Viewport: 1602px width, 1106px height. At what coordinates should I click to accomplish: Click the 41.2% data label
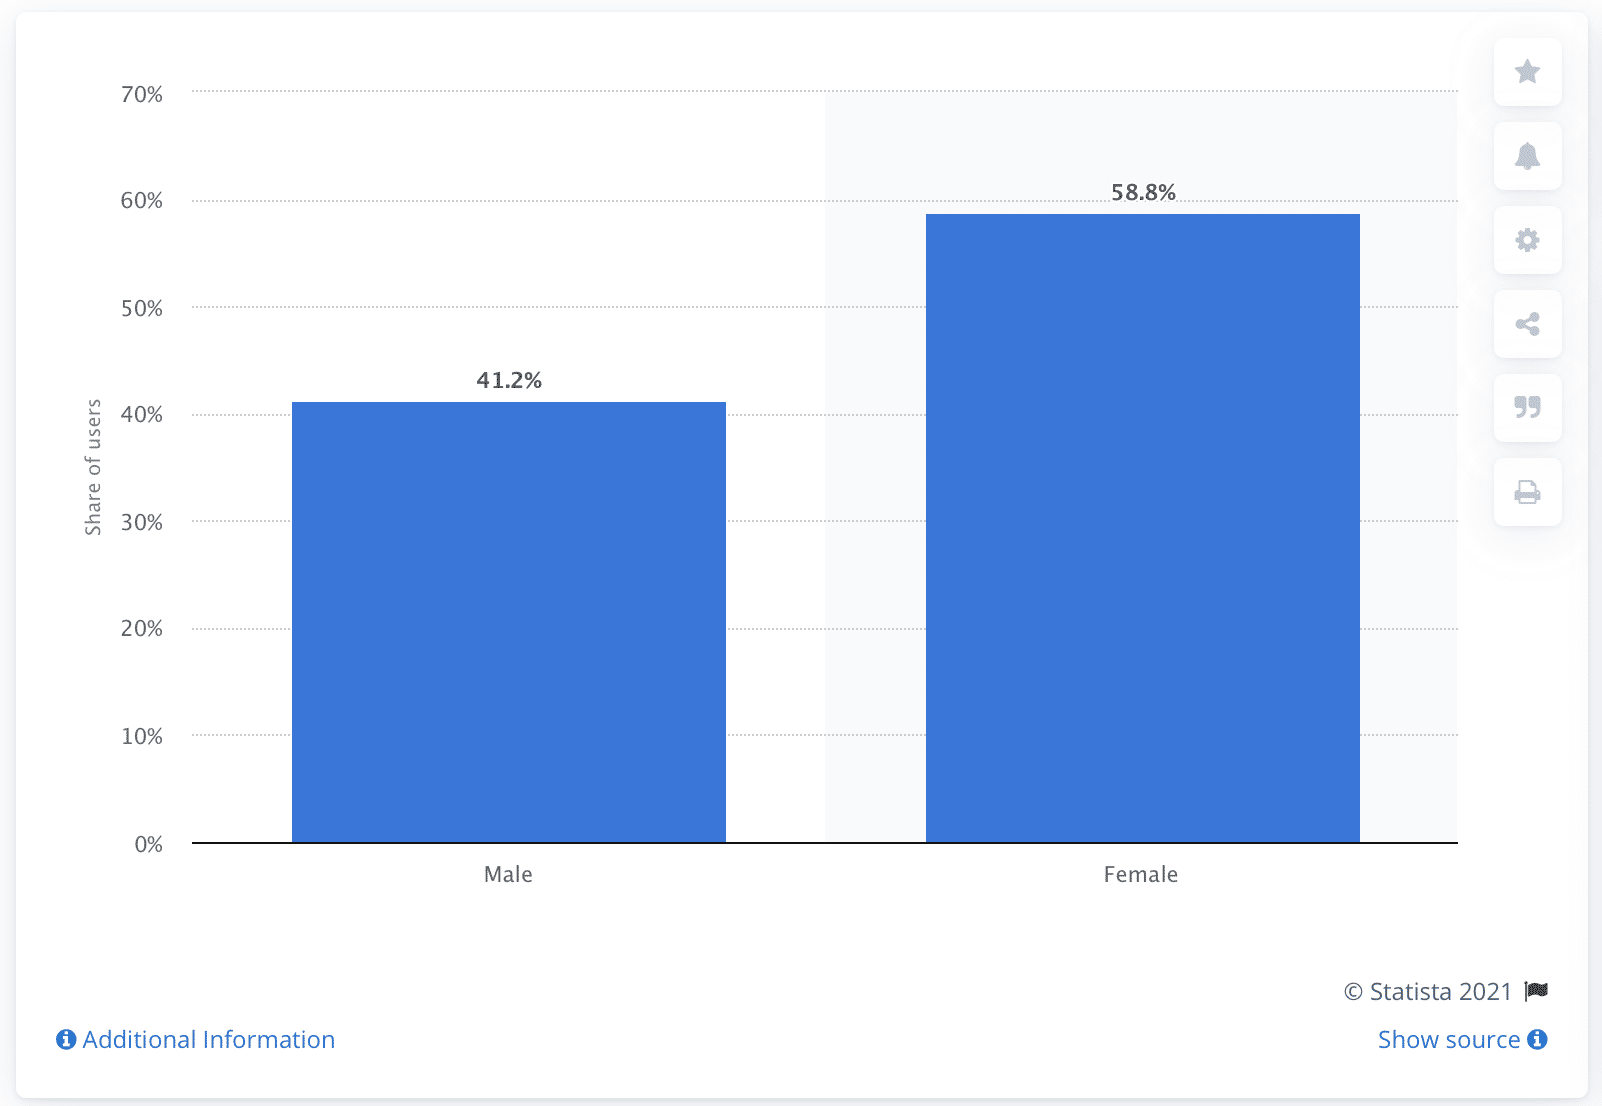coord(509,380)
